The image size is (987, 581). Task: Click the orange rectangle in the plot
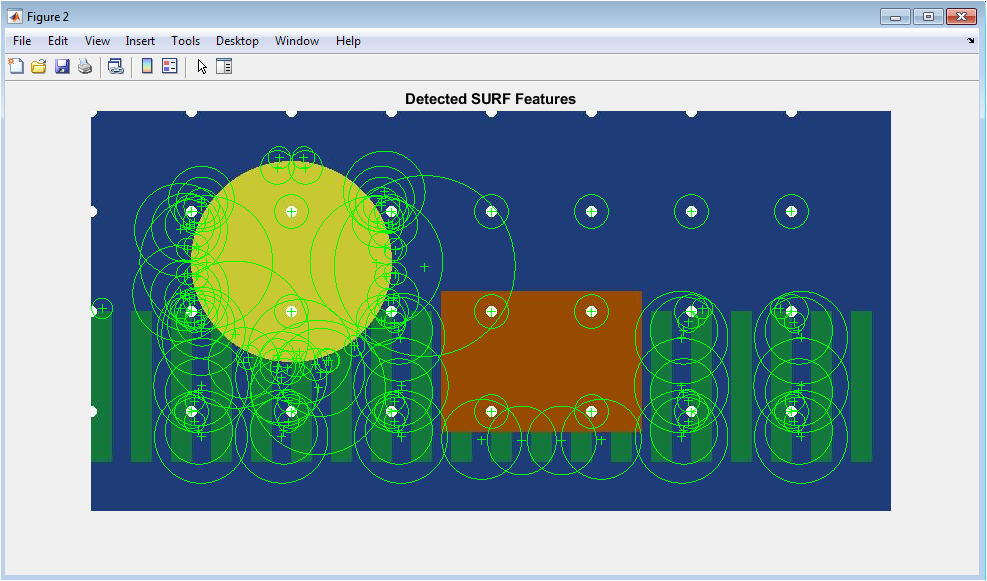541,360
